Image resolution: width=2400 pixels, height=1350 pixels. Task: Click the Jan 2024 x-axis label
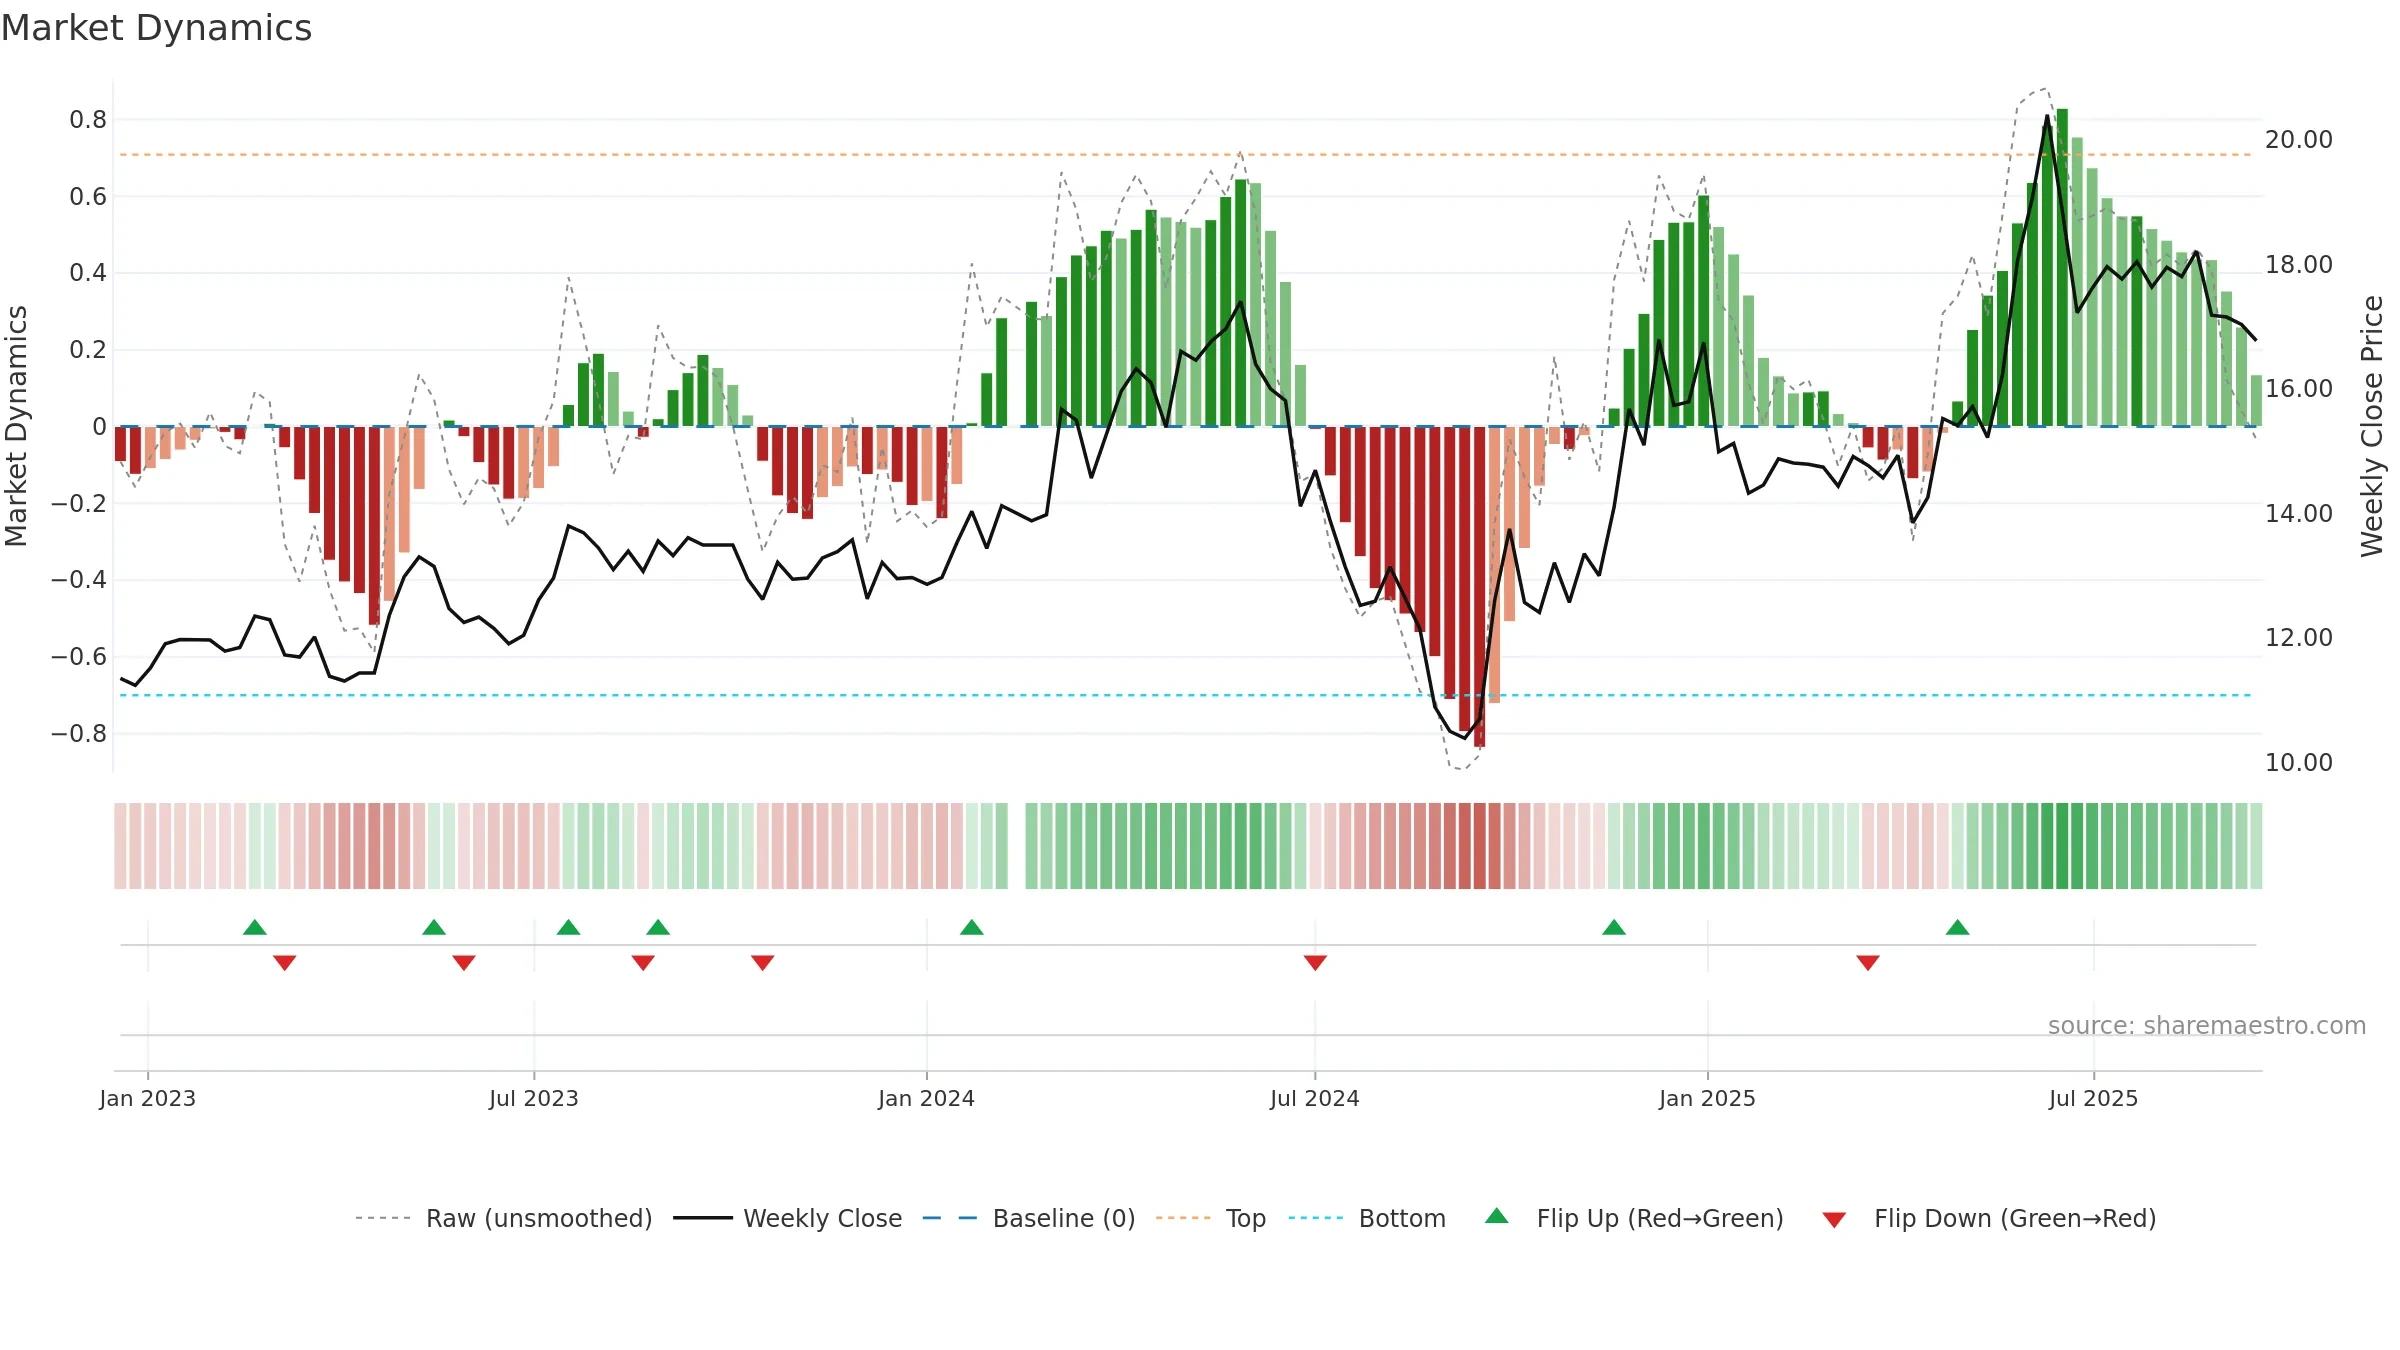point(927,1098)
